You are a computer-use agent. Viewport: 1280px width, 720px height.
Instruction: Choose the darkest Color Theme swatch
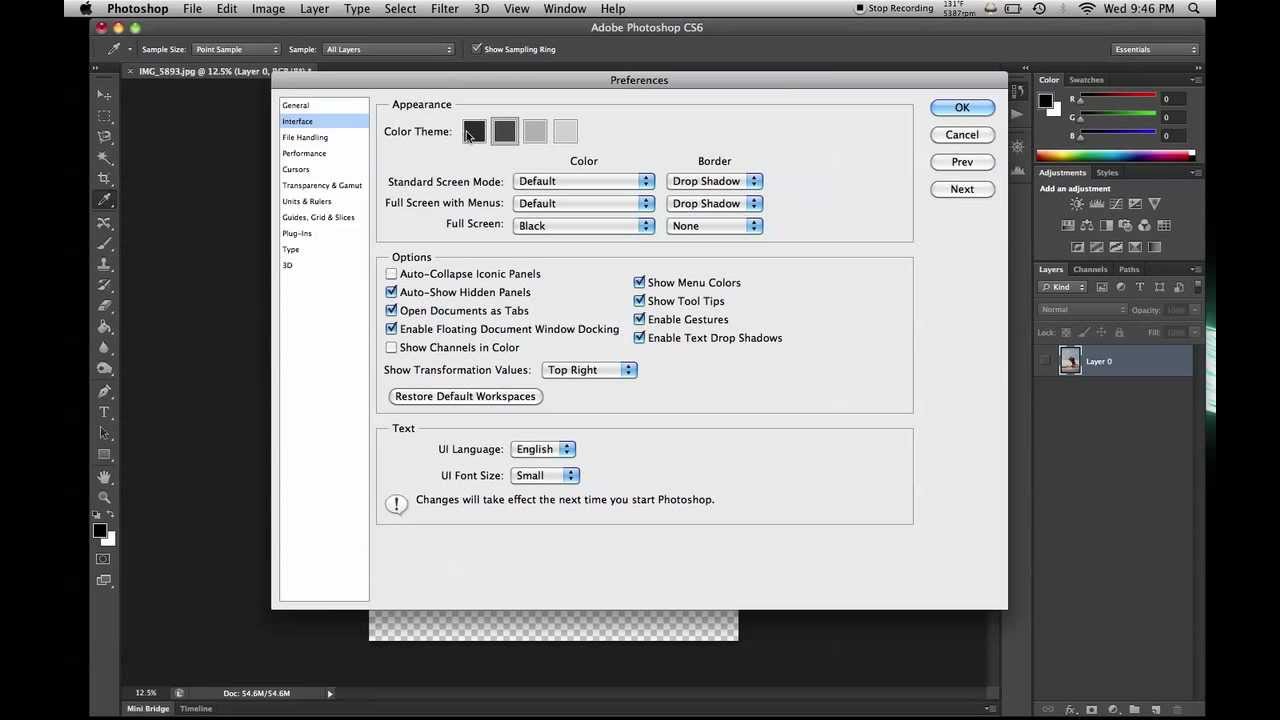(474, 132)
